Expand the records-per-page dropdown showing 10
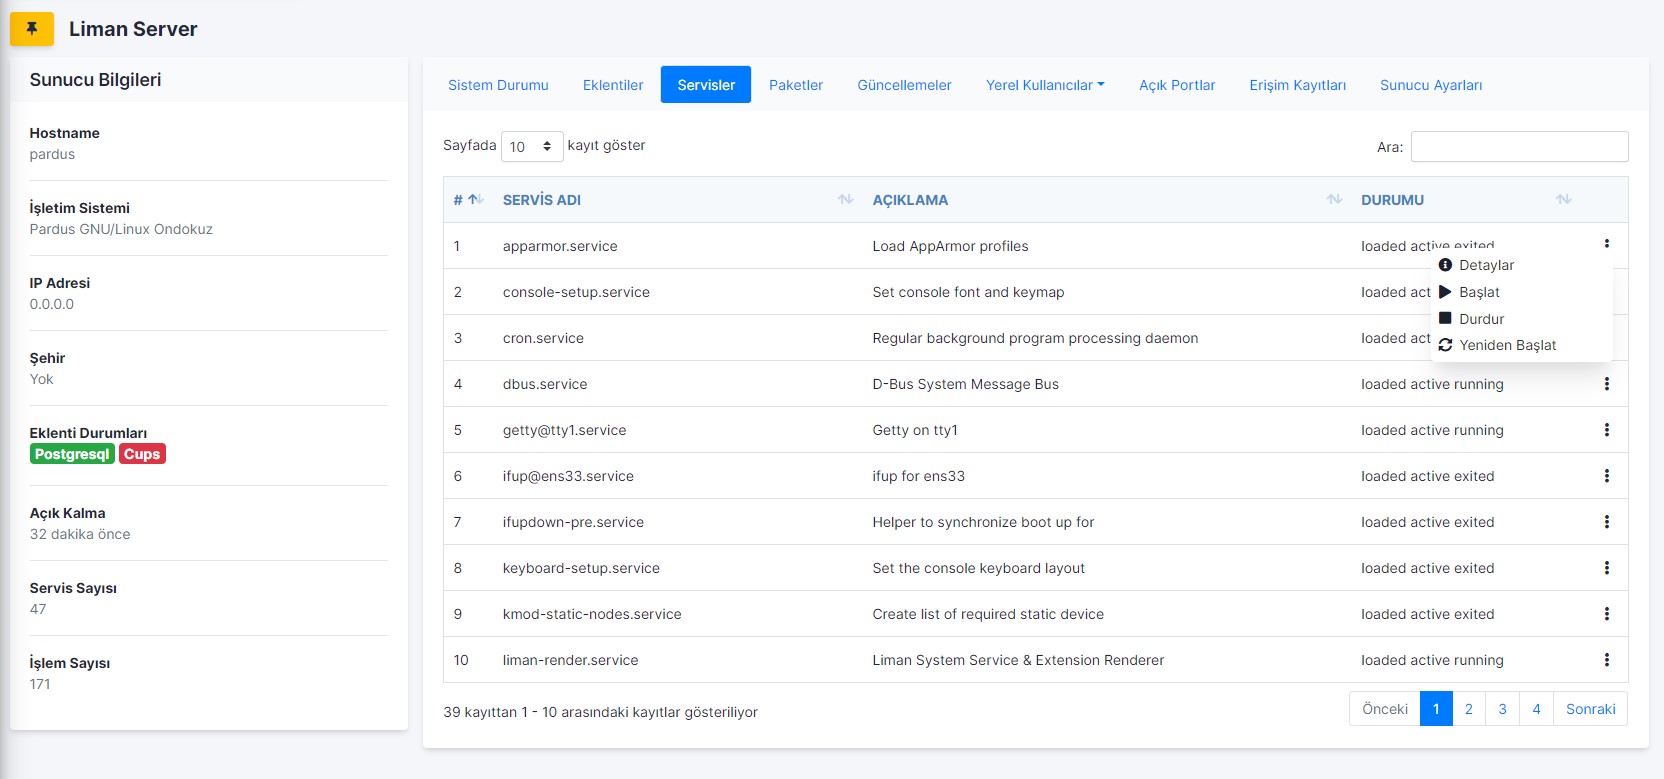This screenshot has height=779, width=1664. click(531, 147)
